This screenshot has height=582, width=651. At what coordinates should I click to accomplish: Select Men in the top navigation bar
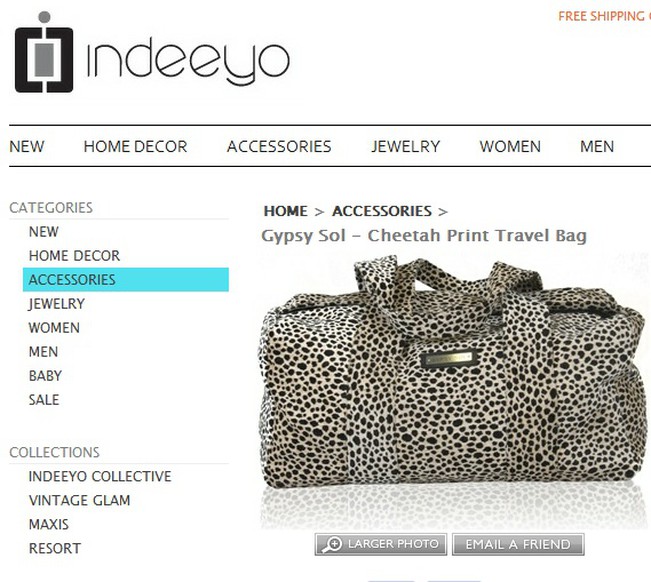[597, 146]
